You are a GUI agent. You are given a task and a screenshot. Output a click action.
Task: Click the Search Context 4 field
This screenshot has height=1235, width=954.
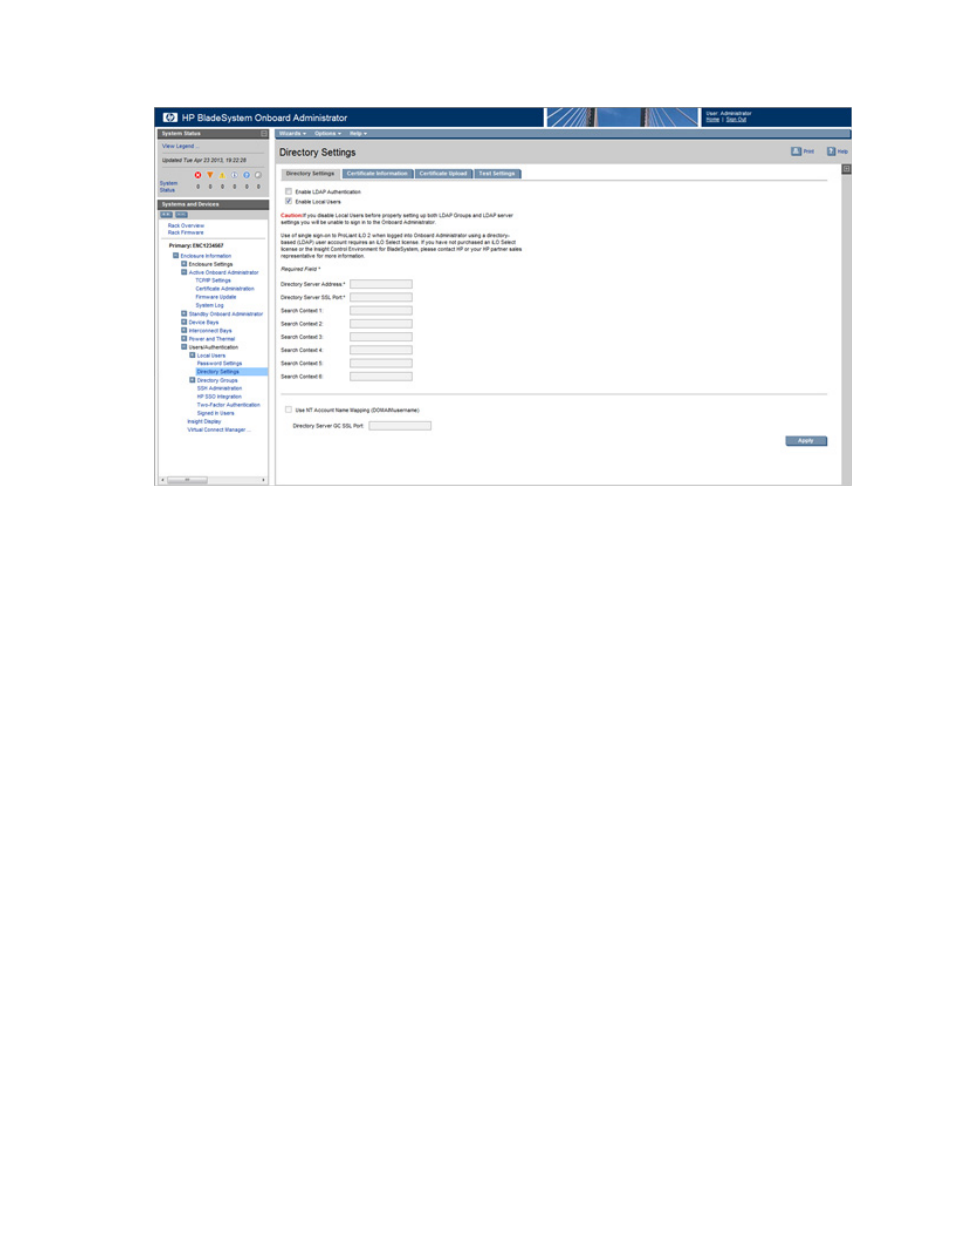coord(380,349)
